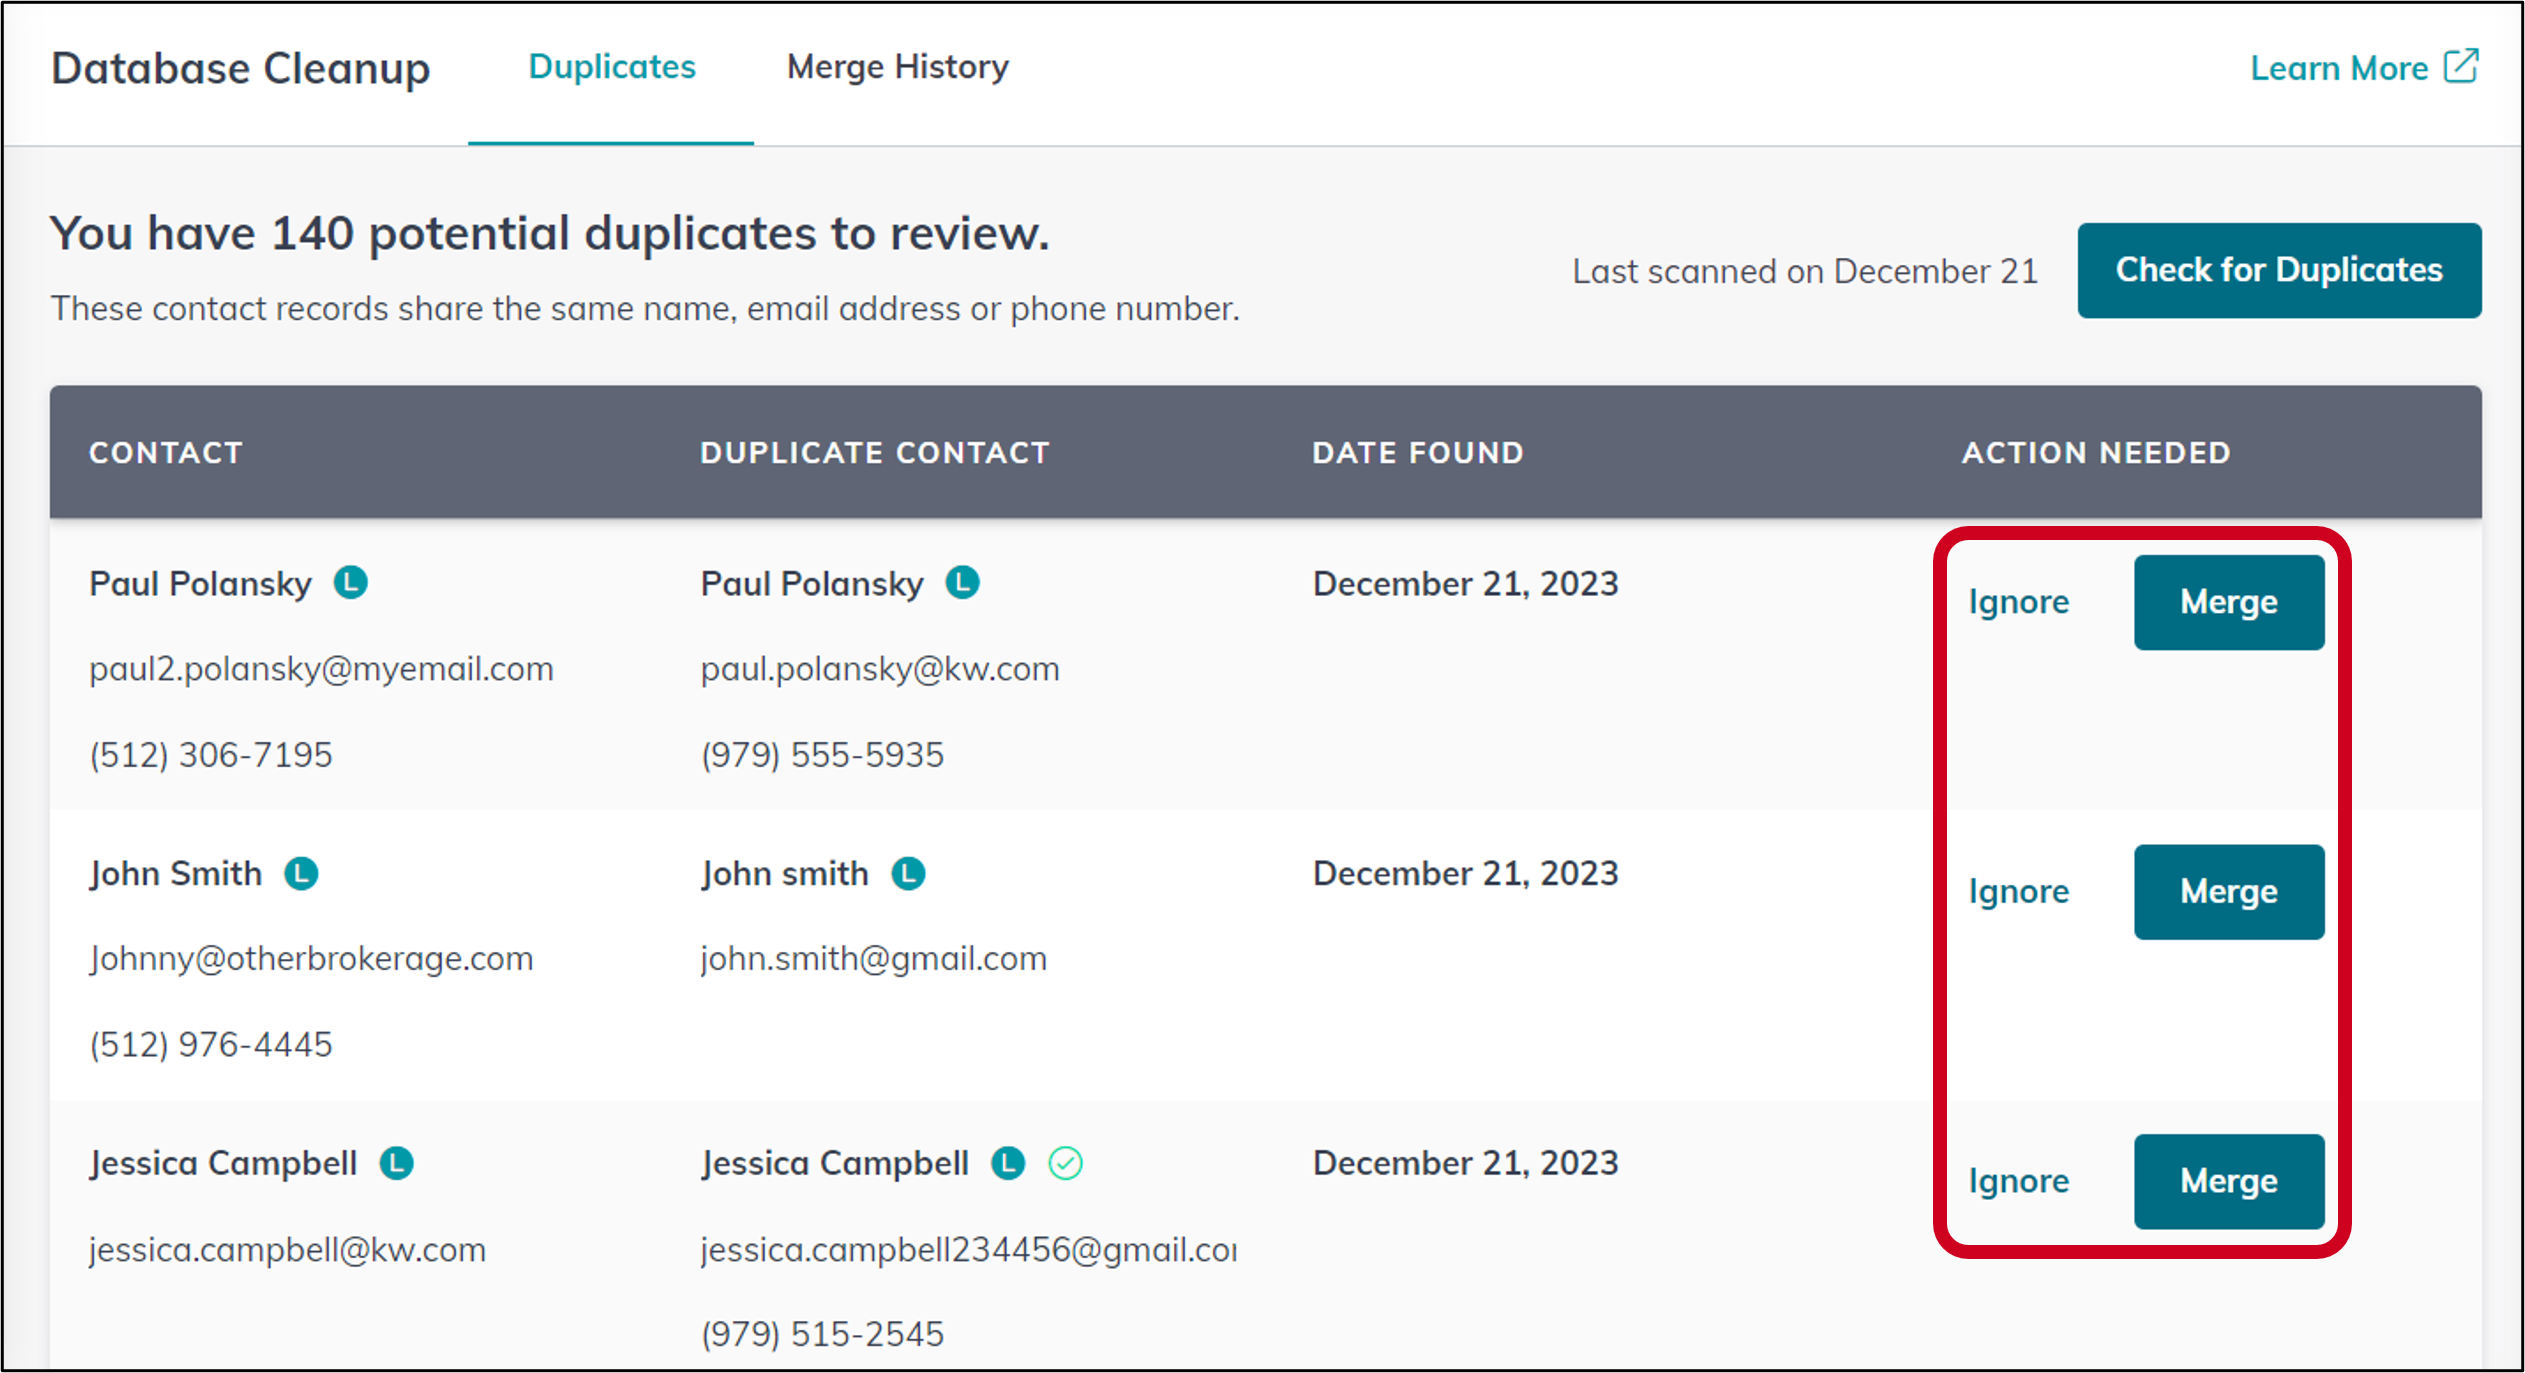Click email john.smith@gmail.com

[874, 959]
